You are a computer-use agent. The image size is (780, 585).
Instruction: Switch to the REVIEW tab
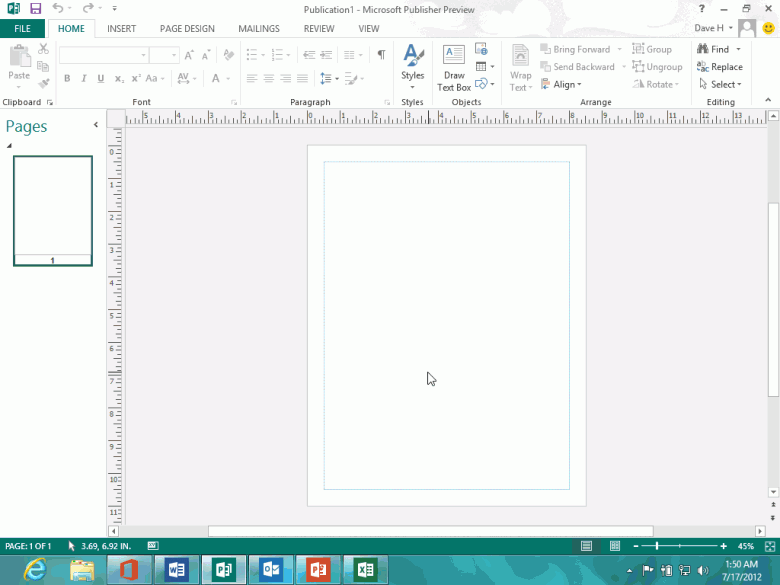point(319,29)
